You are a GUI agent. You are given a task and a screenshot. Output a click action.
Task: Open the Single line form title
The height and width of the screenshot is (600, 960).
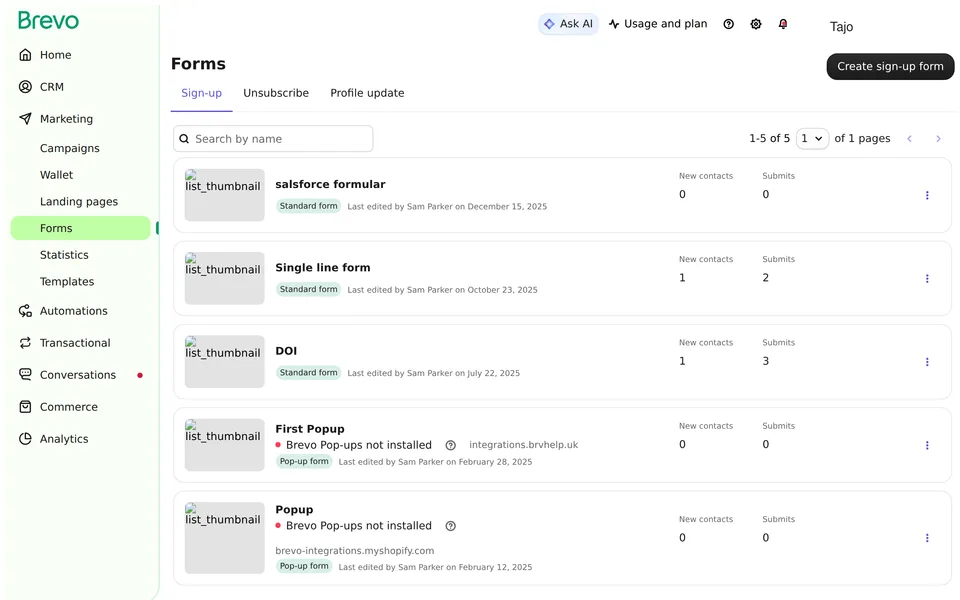click(x=323, y=268)
